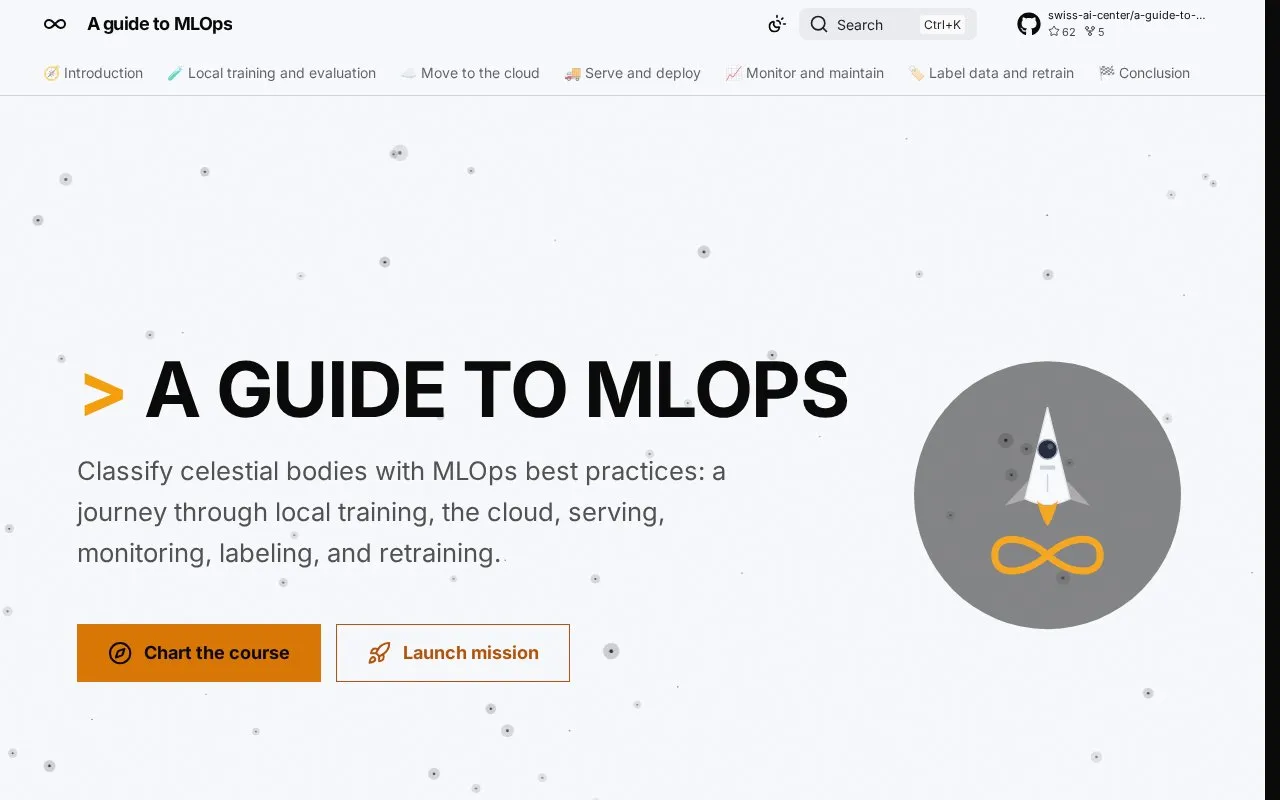
Task: Click compass icon in Chart the course
Action: (120, 653)
